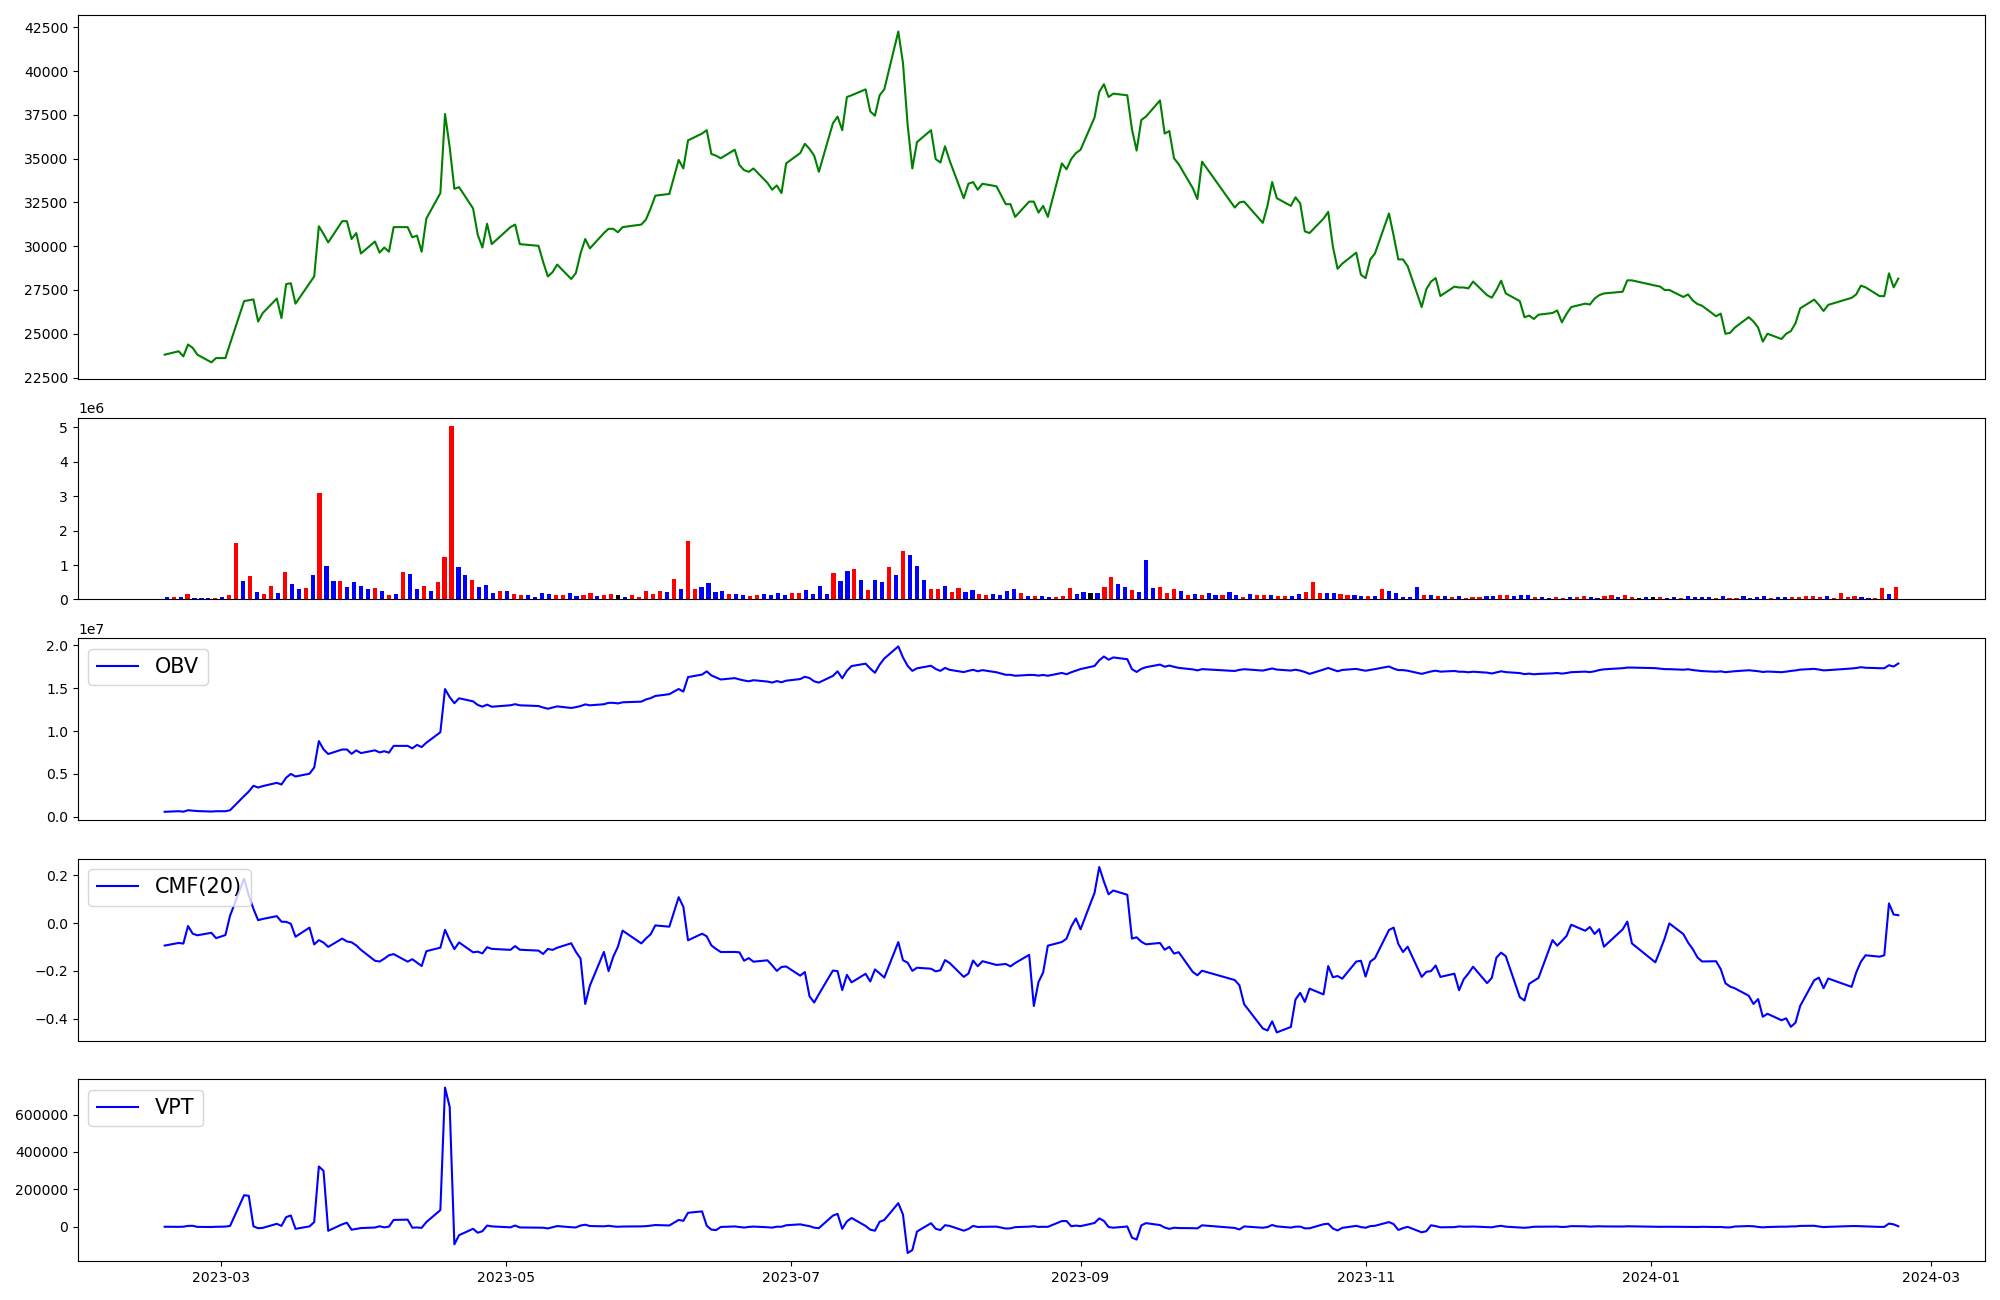Select the 2023-07 x-axis date label
This screenshot has width=2000, height=1300.
pos(791,1277)
